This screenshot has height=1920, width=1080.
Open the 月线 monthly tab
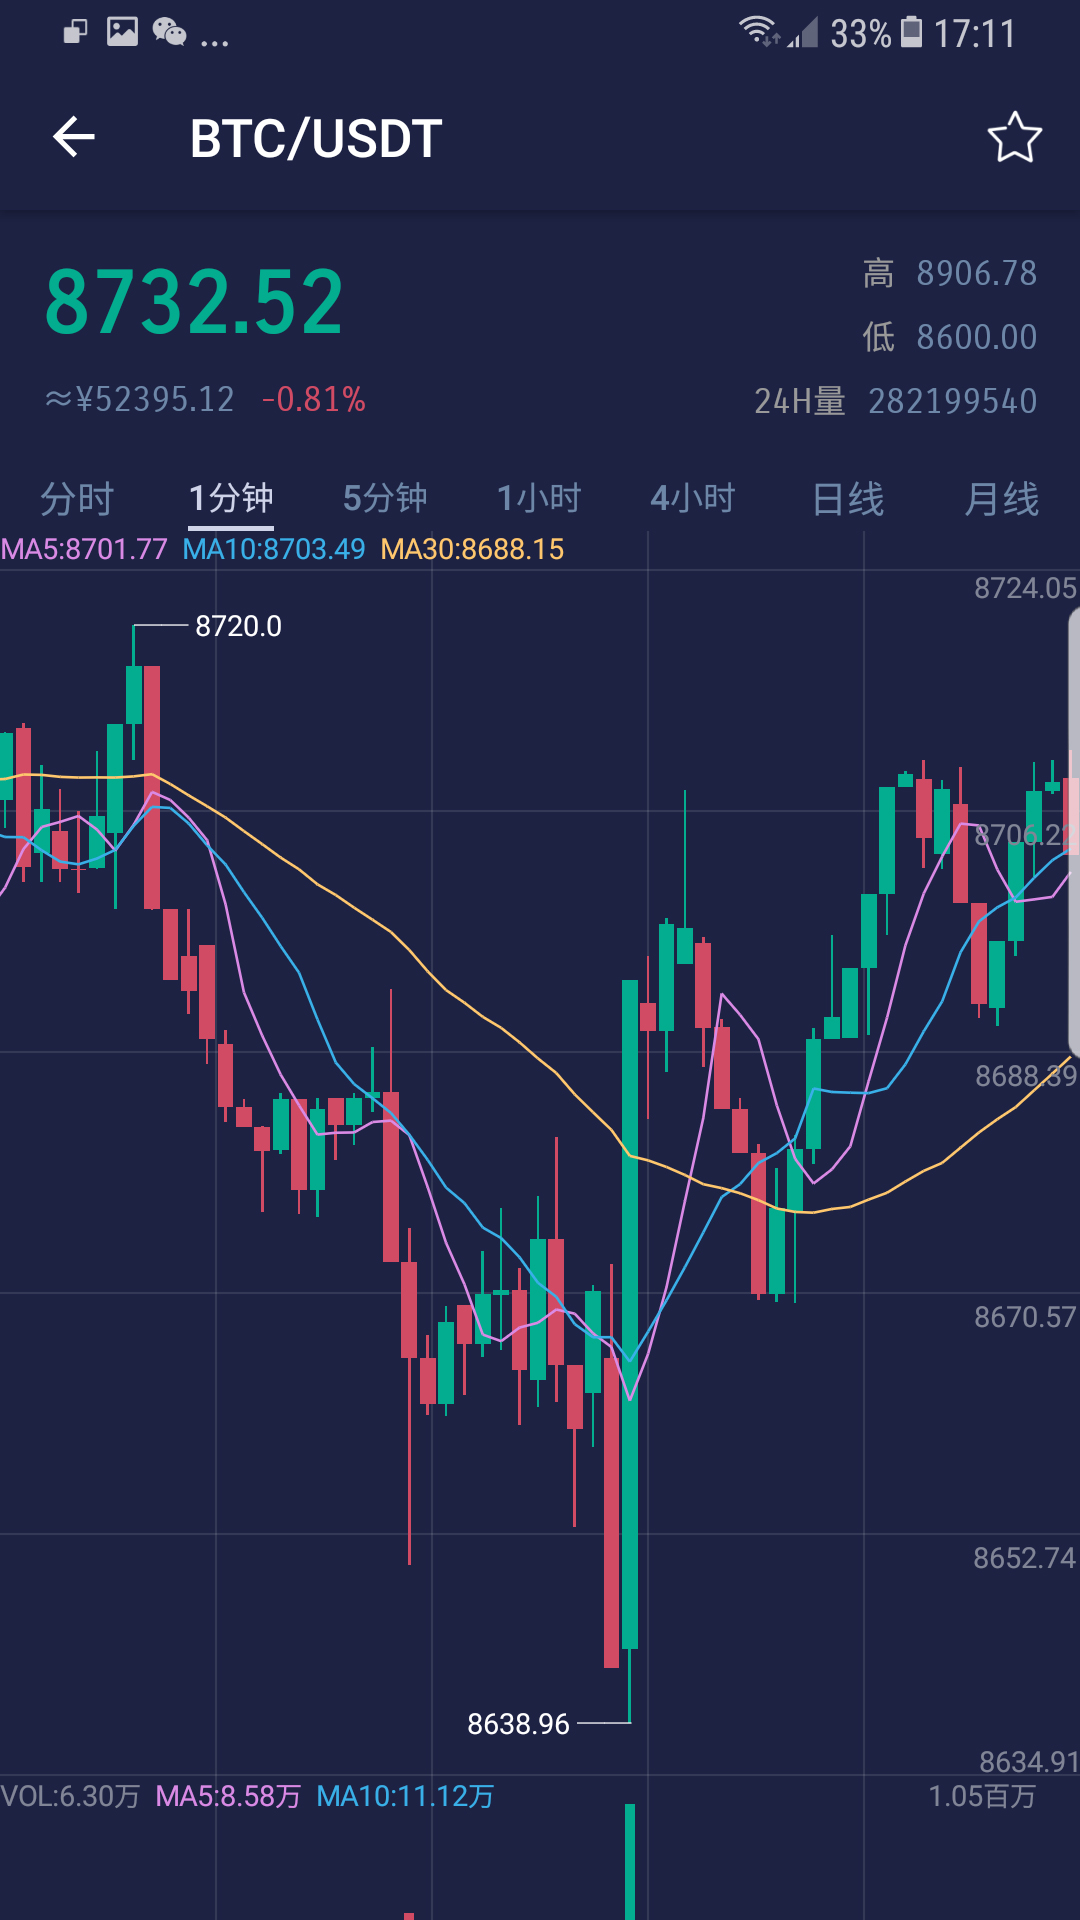click(x=1001, y=498)
